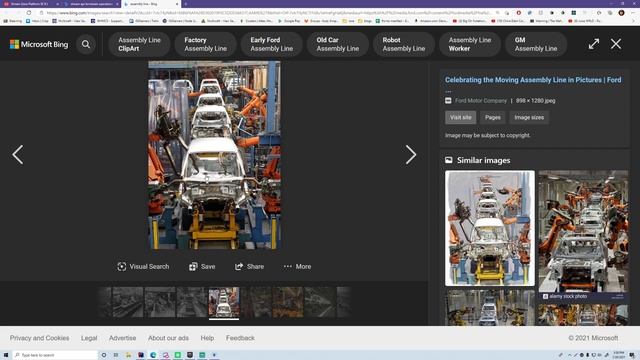Click the Image sizes button
Image resolution: width=640 pixels, height=360 pixels.
tap(529, 118)
